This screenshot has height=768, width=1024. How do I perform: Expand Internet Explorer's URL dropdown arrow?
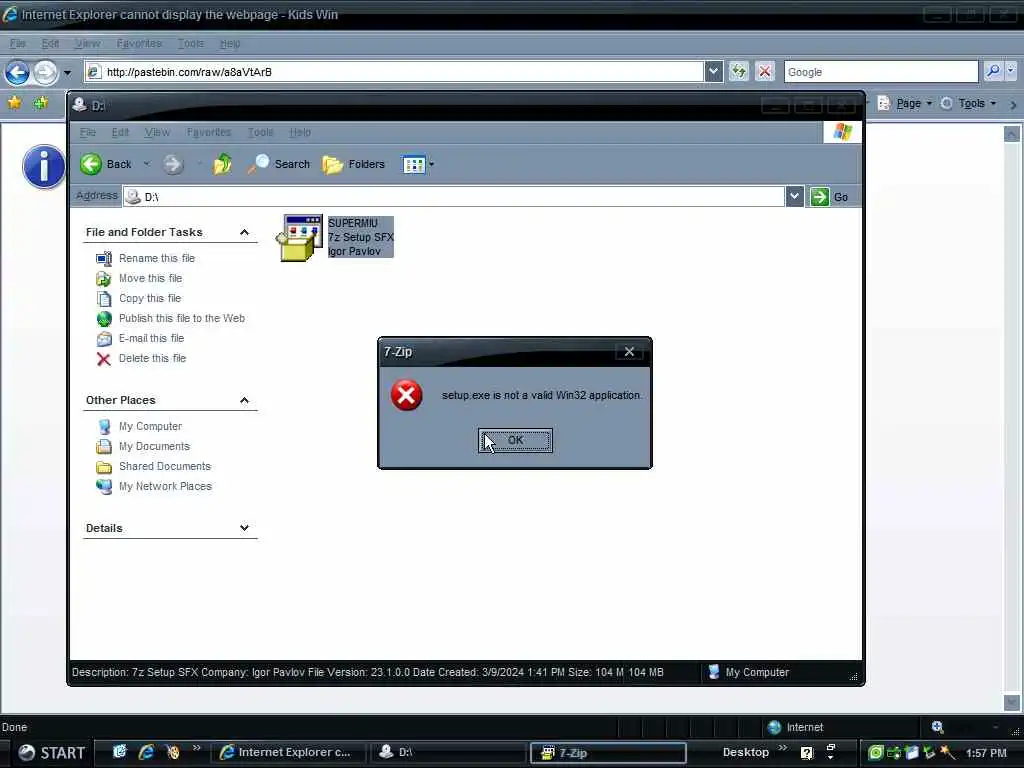(714, 71)
